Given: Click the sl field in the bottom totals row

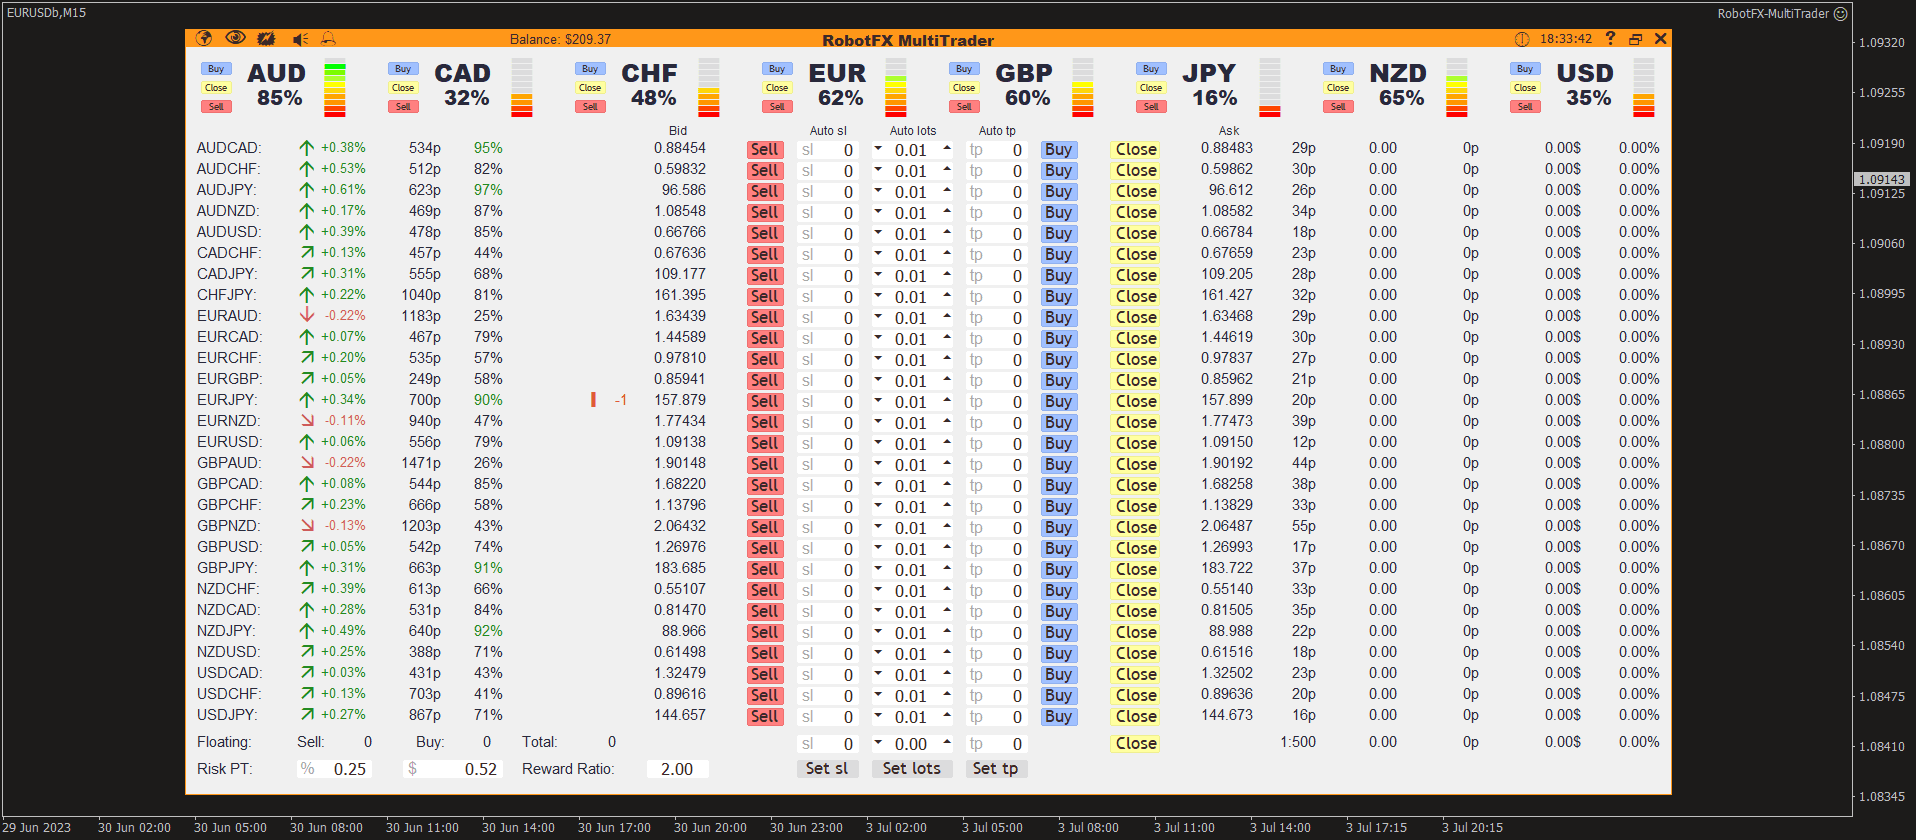Looking at the screenshot, I should [x=827, y=744].
